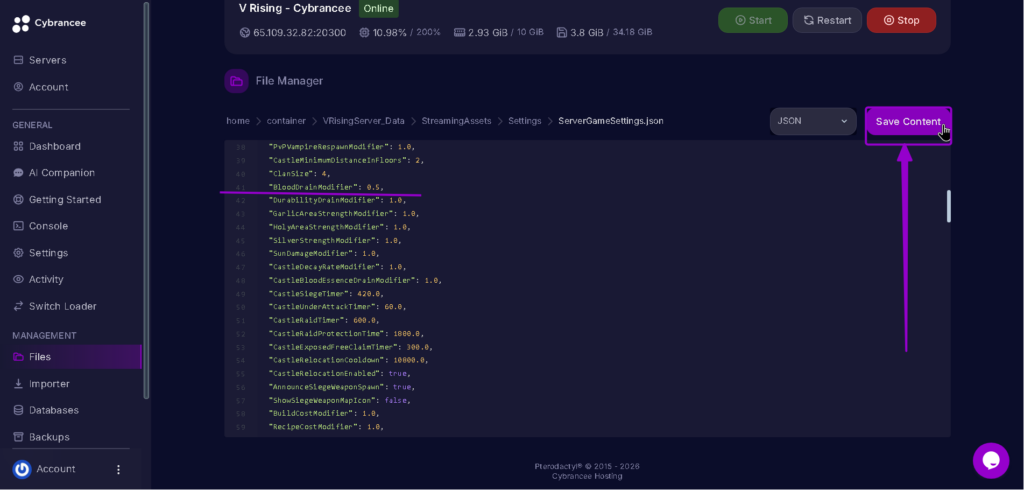Screen dimensions: 1024x490
Task: Navigate to container breadcrumb
Action: pyautogui.click(x=286, y=121)
